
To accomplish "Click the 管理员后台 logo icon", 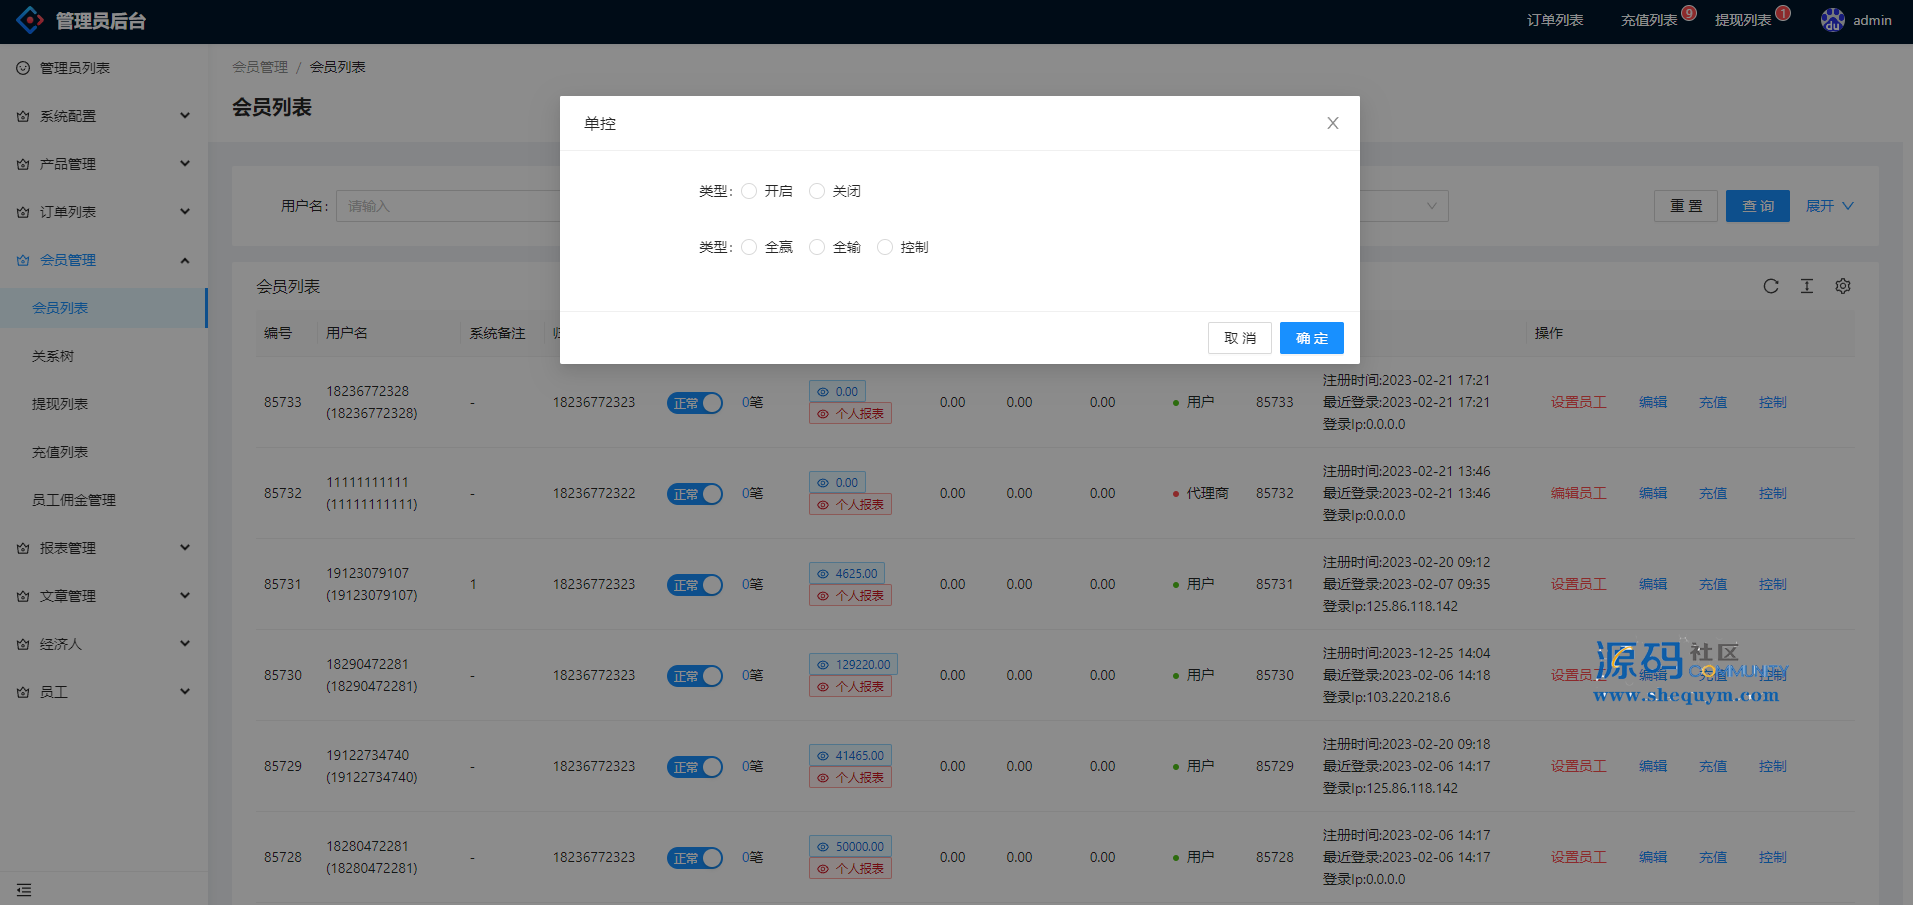I will click(x=30, y=20).
